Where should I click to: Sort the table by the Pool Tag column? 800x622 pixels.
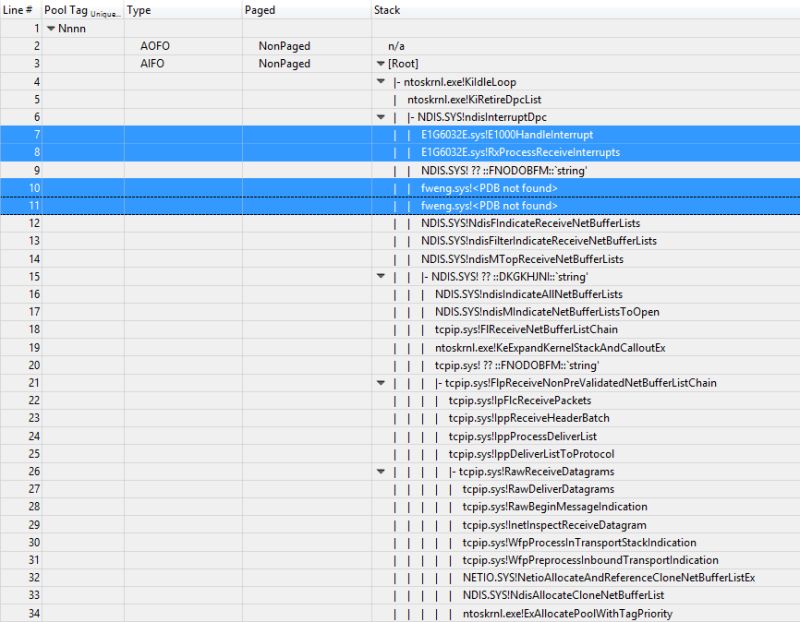pos(65,9)
